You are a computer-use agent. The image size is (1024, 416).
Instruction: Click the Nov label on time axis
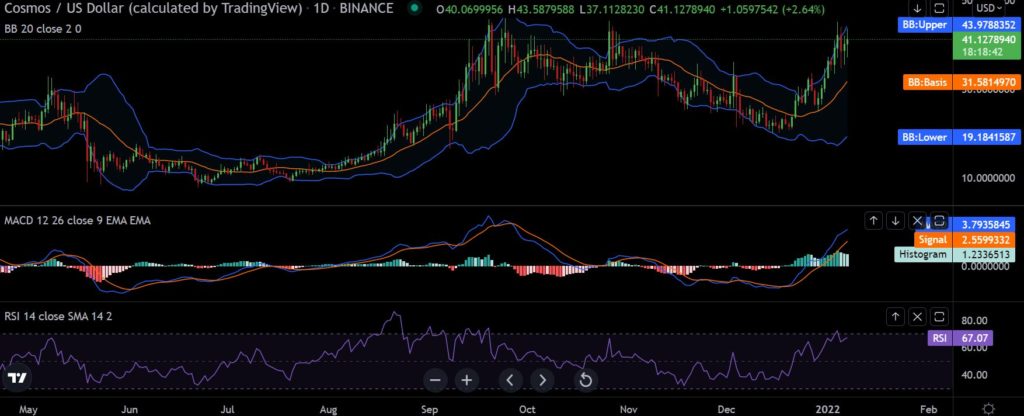pos(628,409)
